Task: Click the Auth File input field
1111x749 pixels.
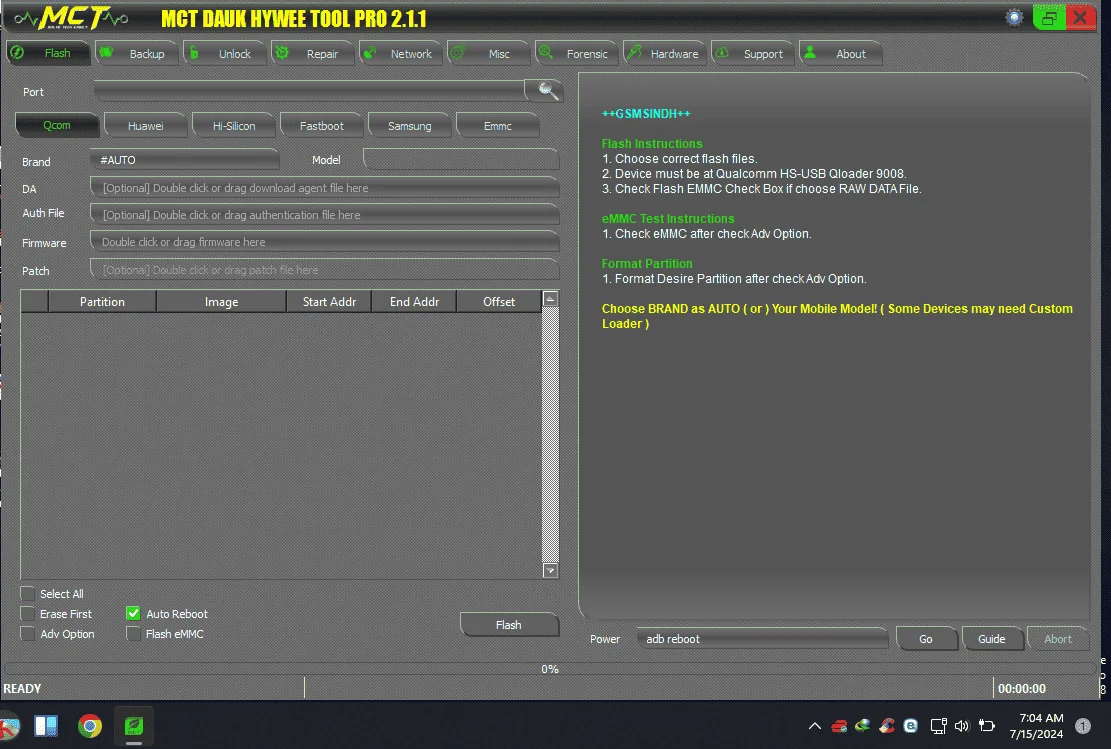Action: click(325, 215)
